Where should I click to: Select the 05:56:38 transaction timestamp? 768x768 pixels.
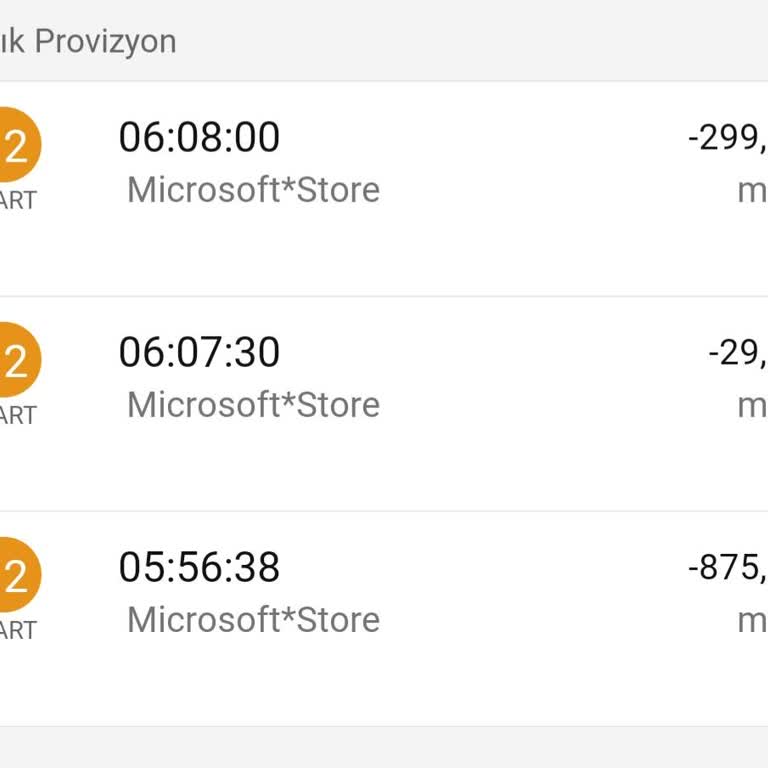coord(199,567)
